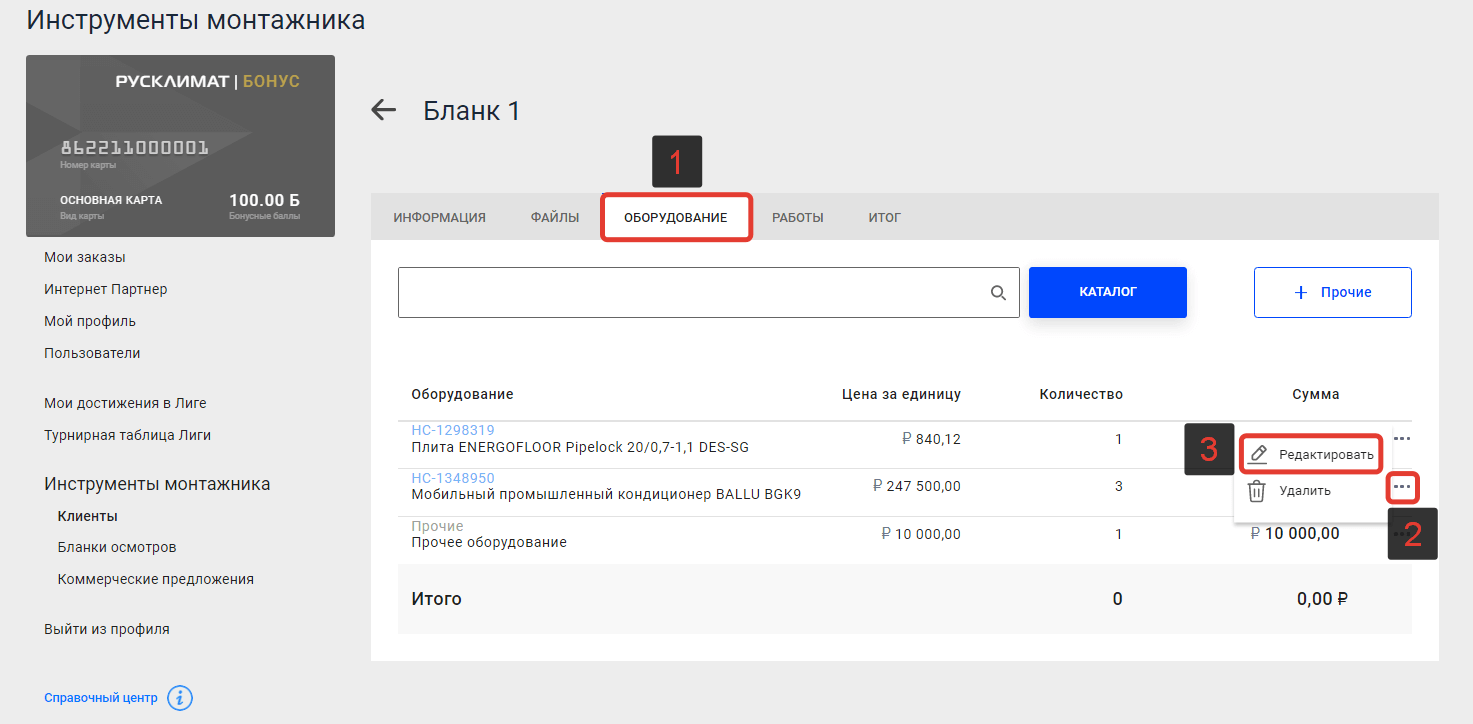Open Мои достижения в Лиге
The image size is (1473, 724).
pyautogui.click(x=125, y=403)
